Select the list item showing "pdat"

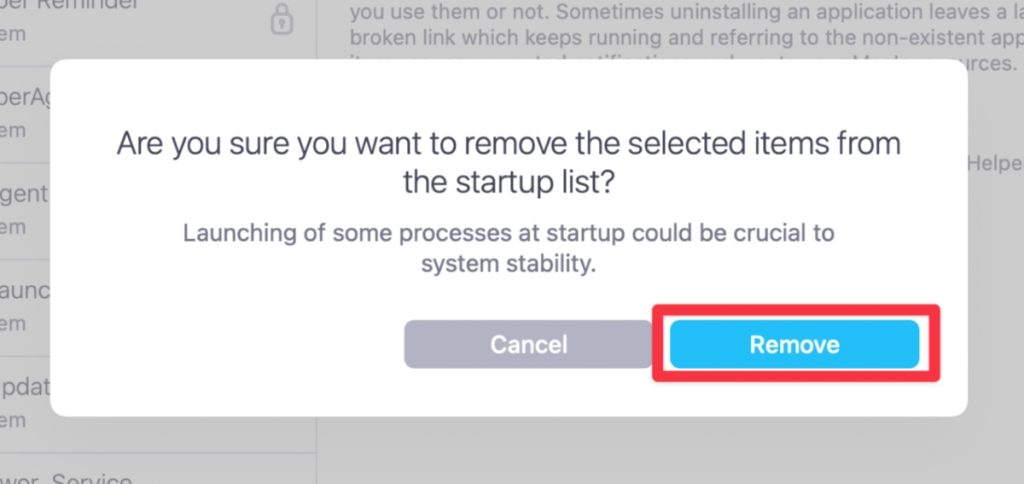[24, 386]
